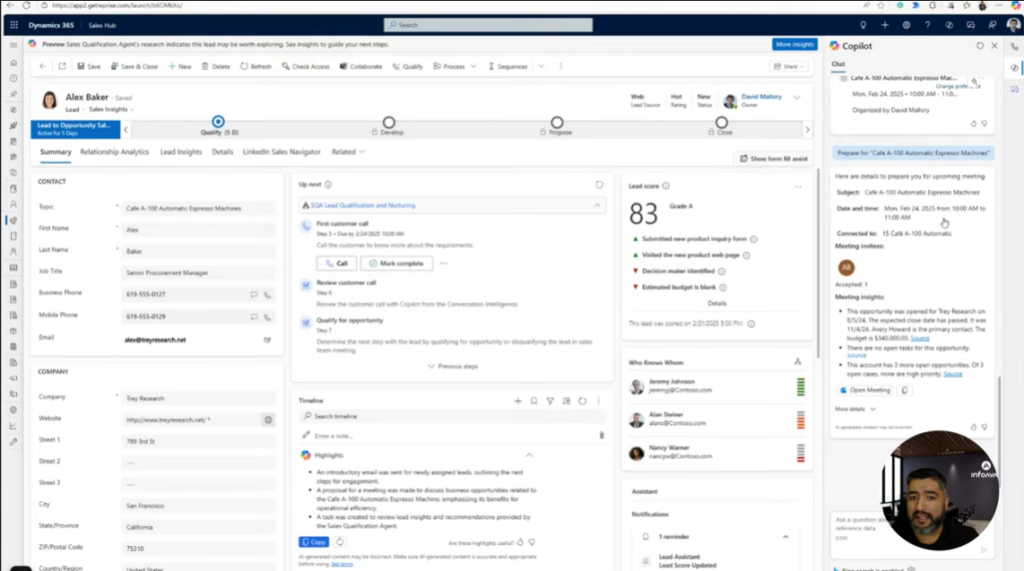
Task: Add a new timeline record with plus icon
Action: pyautogui.click(x=518, y=400)
